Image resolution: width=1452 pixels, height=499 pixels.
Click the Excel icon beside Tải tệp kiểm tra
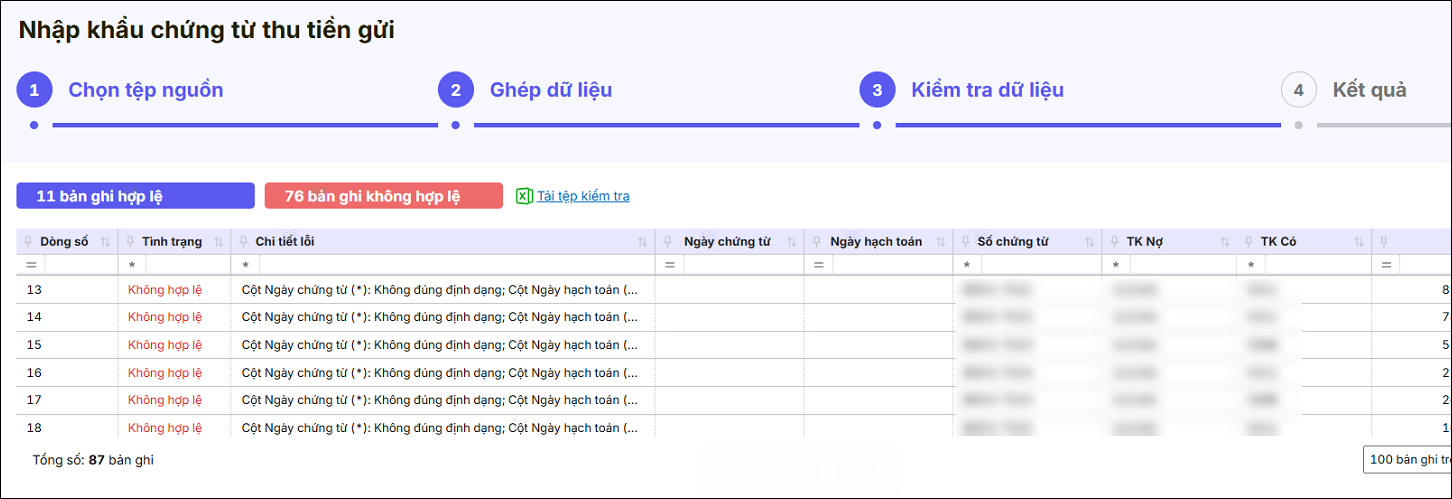point(523,196)
